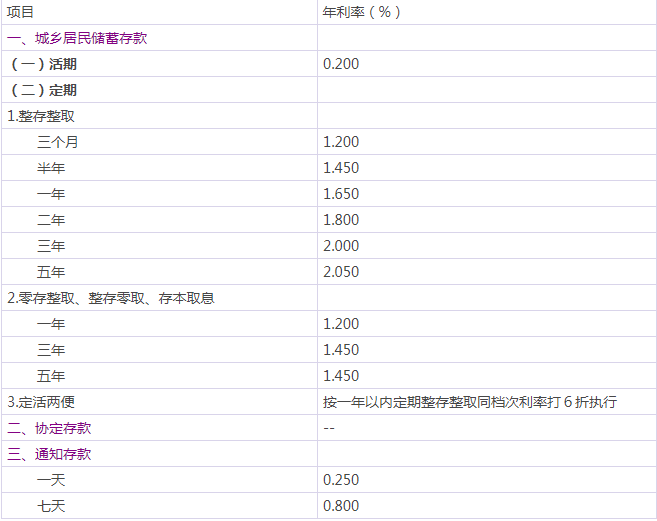
Task: Select the 3.定活两便 row label
Action: (41, 402)
